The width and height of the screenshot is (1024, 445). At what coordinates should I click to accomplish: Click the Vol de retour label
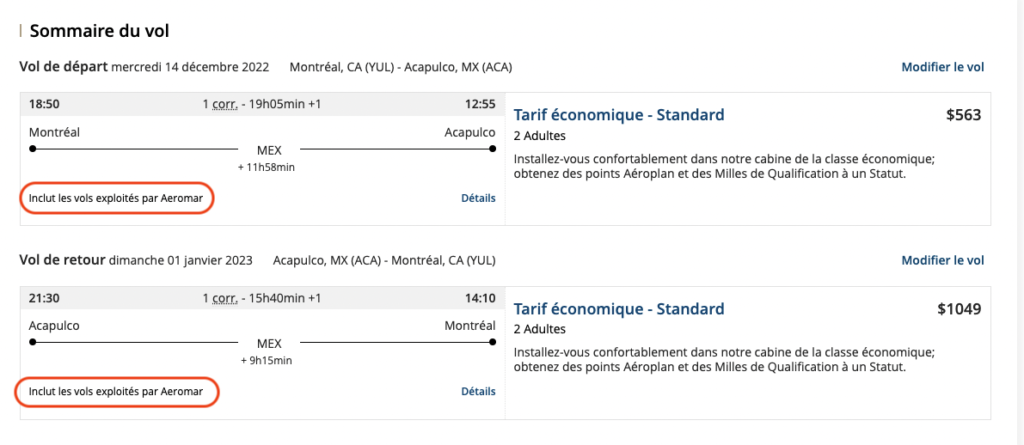pos(62,260)
